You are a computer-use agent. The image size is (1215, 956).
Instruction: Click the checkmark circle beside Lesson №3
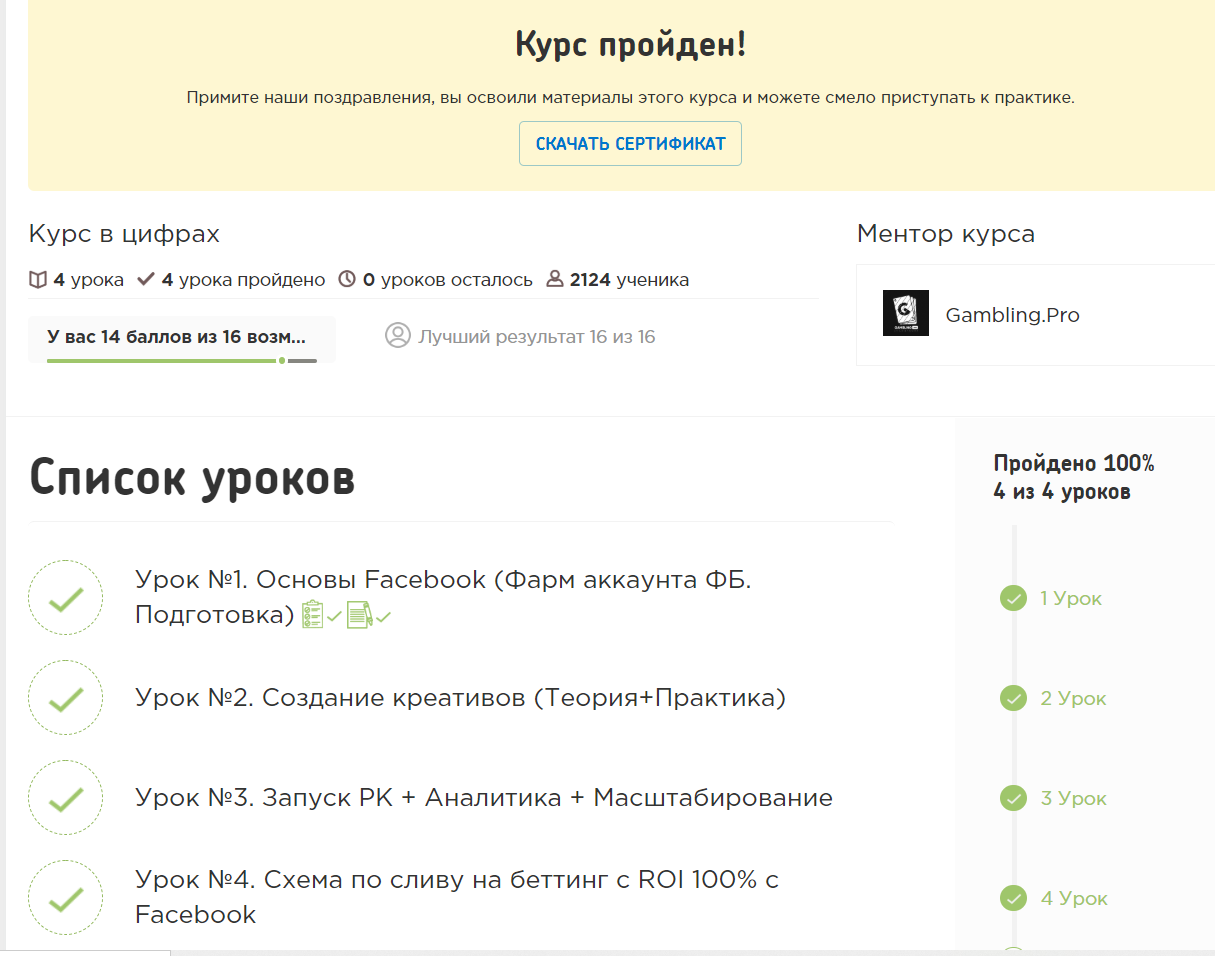point(65,798)
